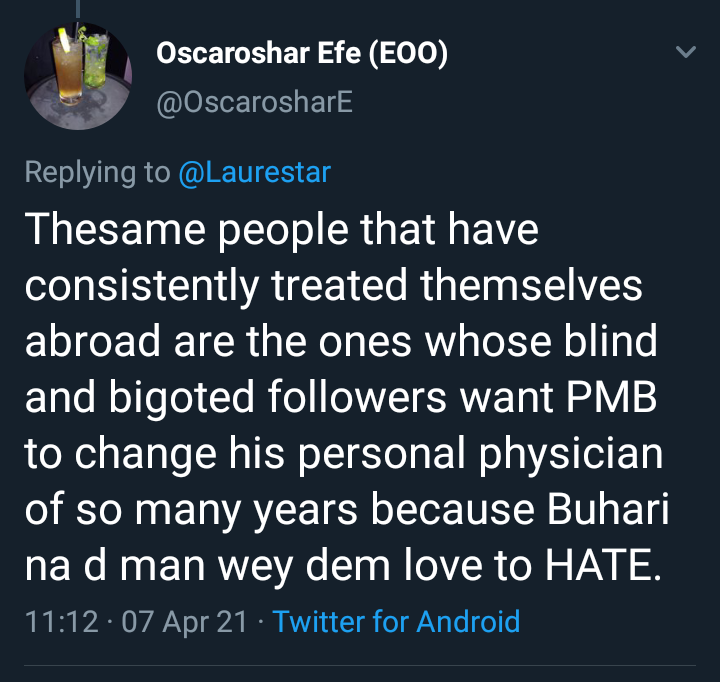Click the capitalized word 'HATE.'
Image resolution: width=720 pixels, height=682 pixels.
tap(603, 565)
